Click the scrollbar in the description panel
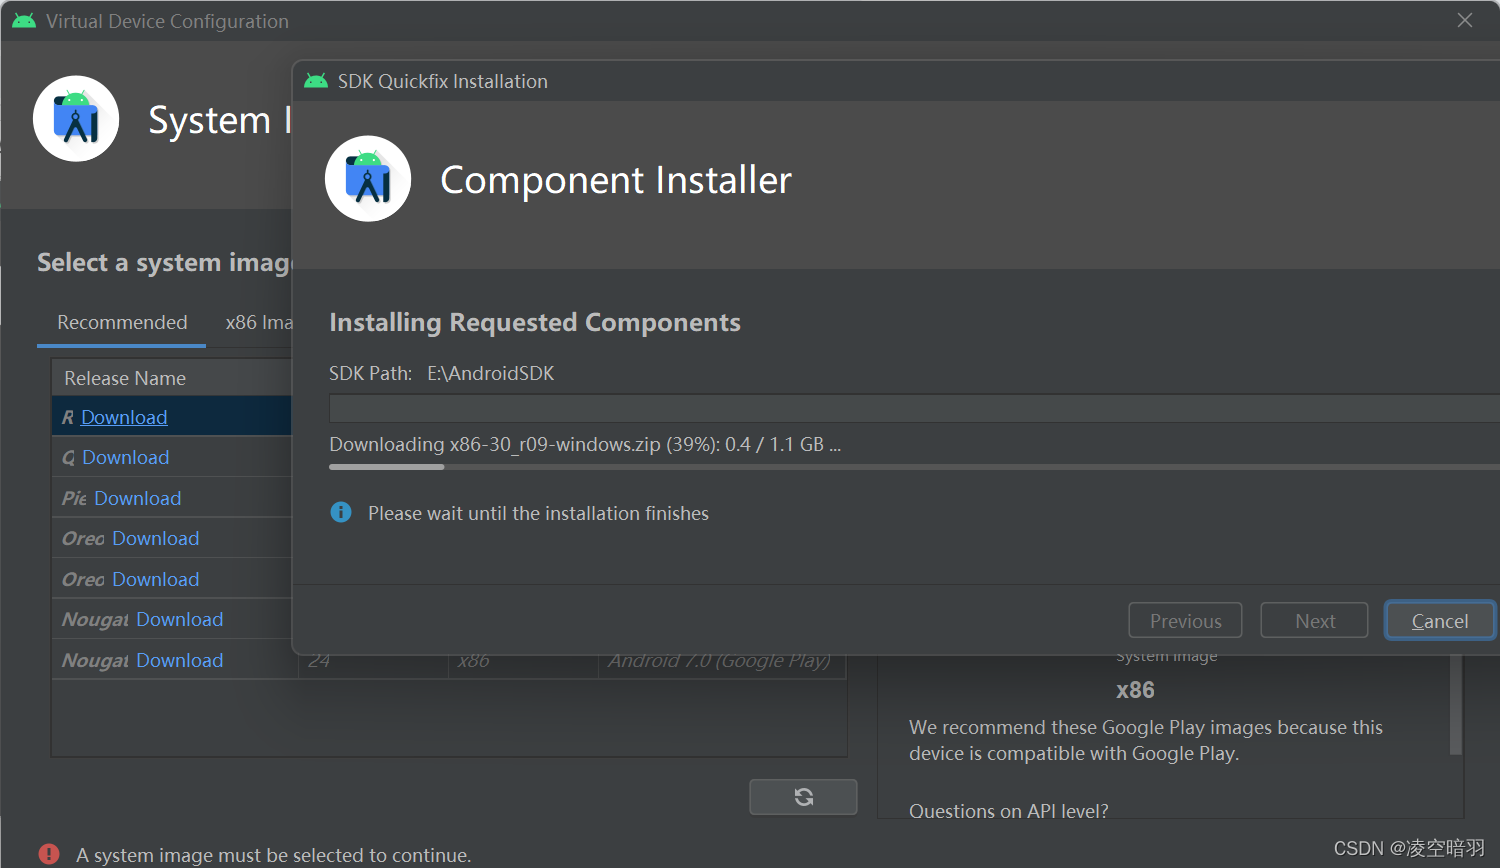The image size is (1500, 868). 1456,706
